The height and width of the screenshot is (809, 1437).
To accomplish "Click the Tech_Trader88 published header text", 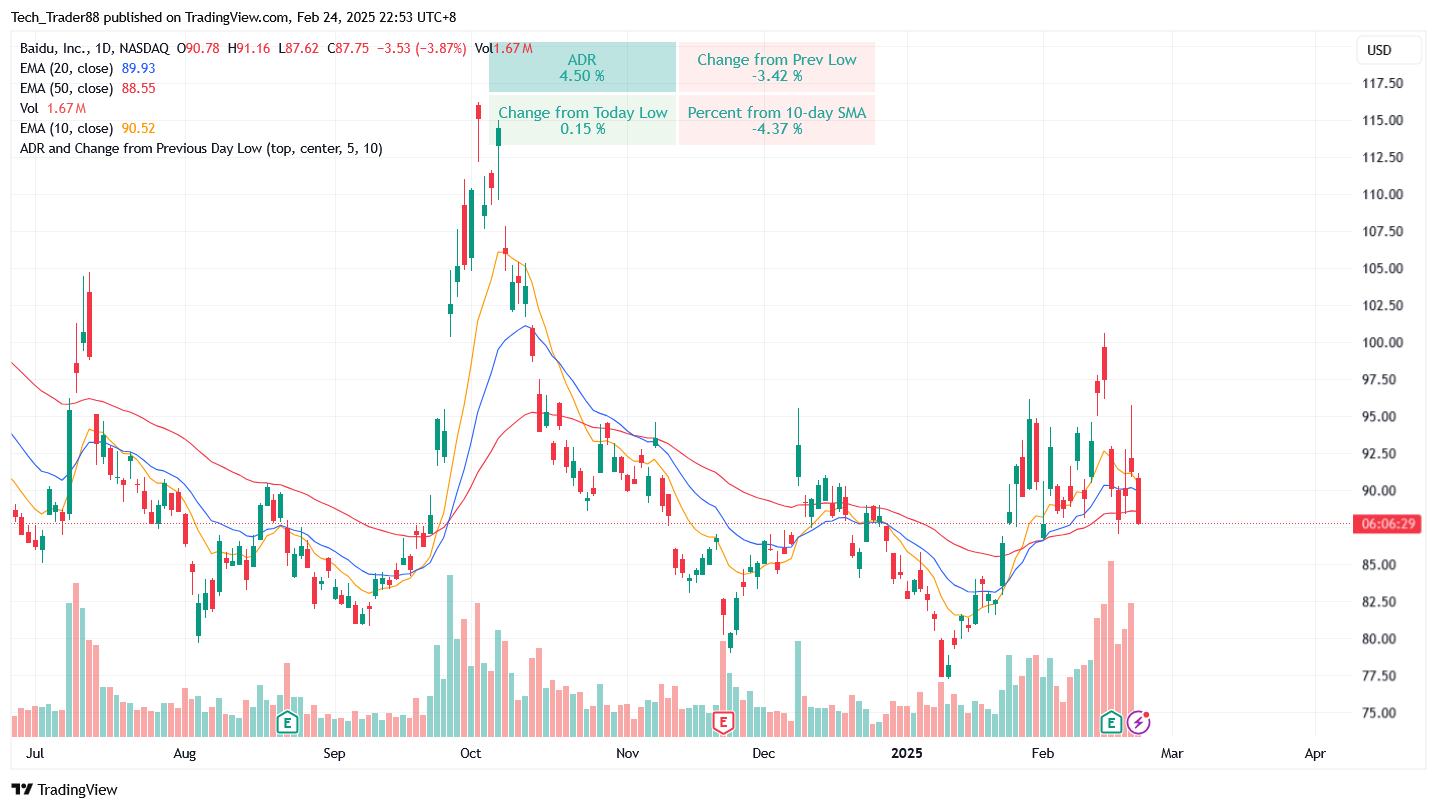I will point(233,17).
